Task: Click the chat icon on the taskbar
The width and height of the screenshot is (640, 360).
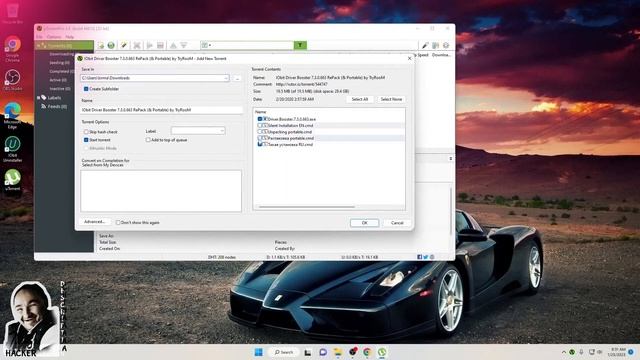Action: click(323, 352)
